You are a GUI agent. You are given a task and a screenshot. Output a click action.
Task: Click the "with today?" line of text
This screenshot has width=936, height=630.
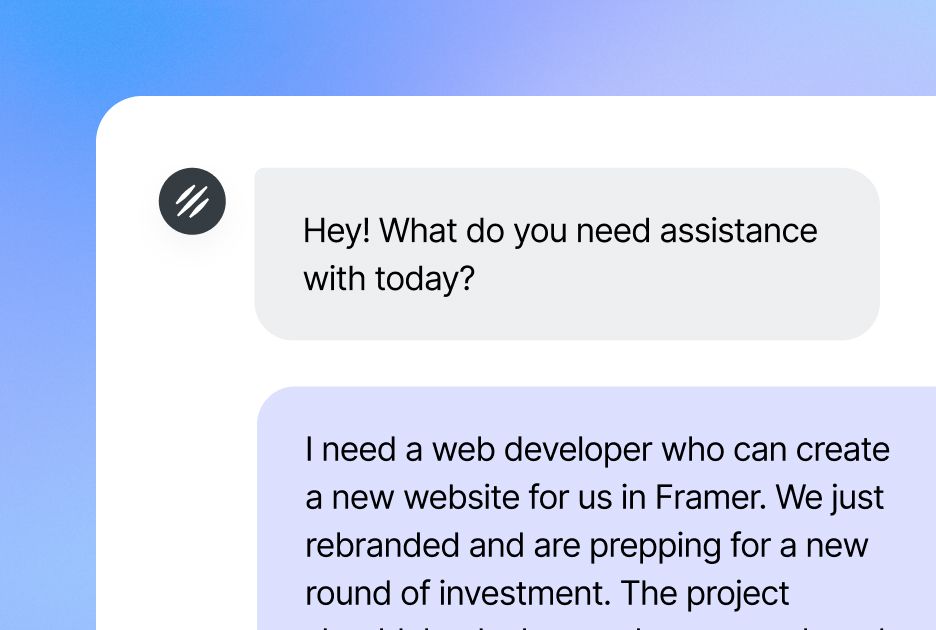point(389,279)
